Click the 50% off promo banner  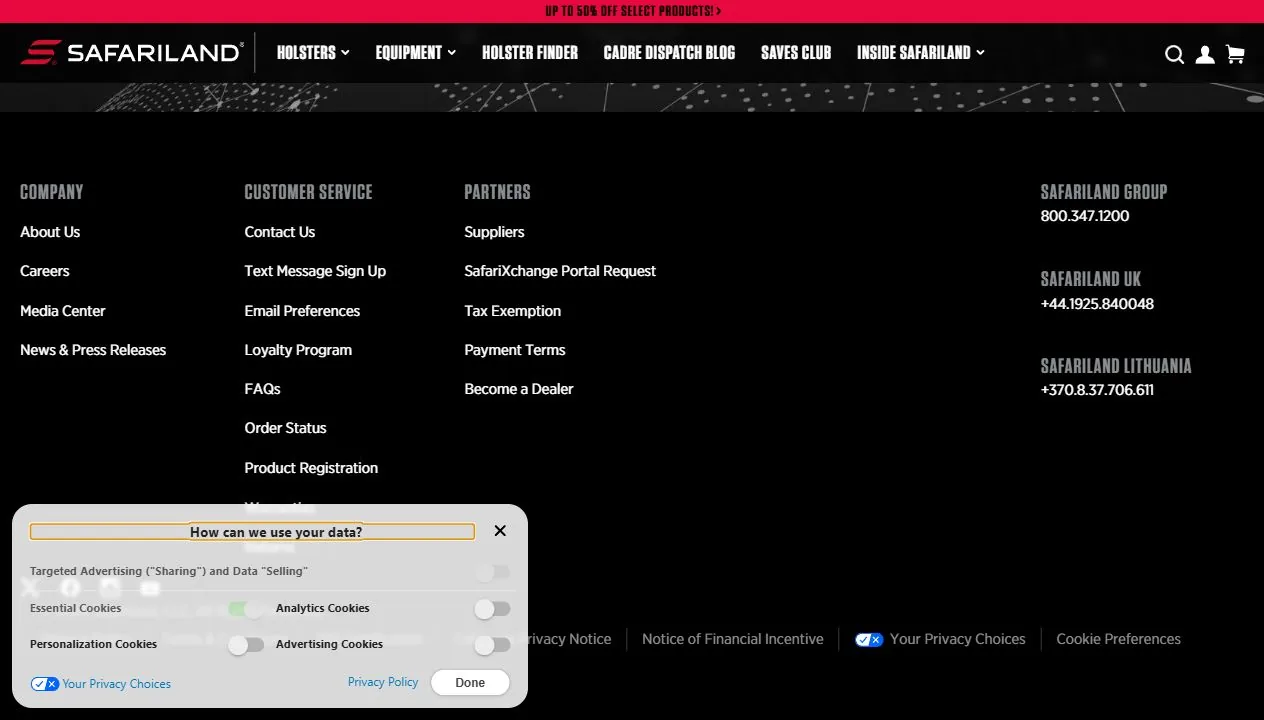[x=632, y=11]
